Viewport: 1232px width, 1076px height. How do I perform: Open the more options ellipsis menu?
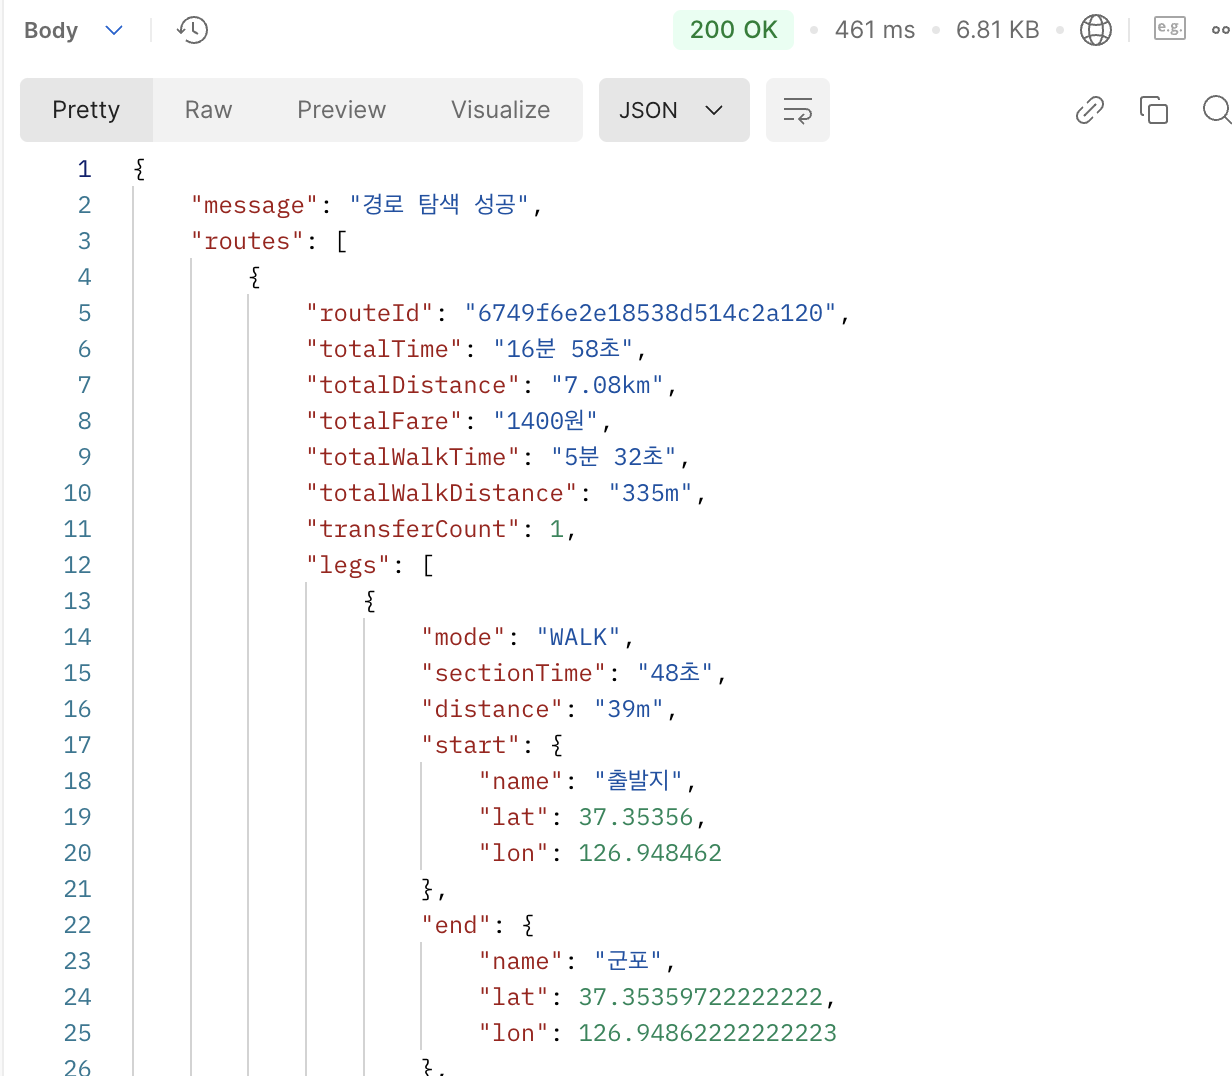(1222, 30)
